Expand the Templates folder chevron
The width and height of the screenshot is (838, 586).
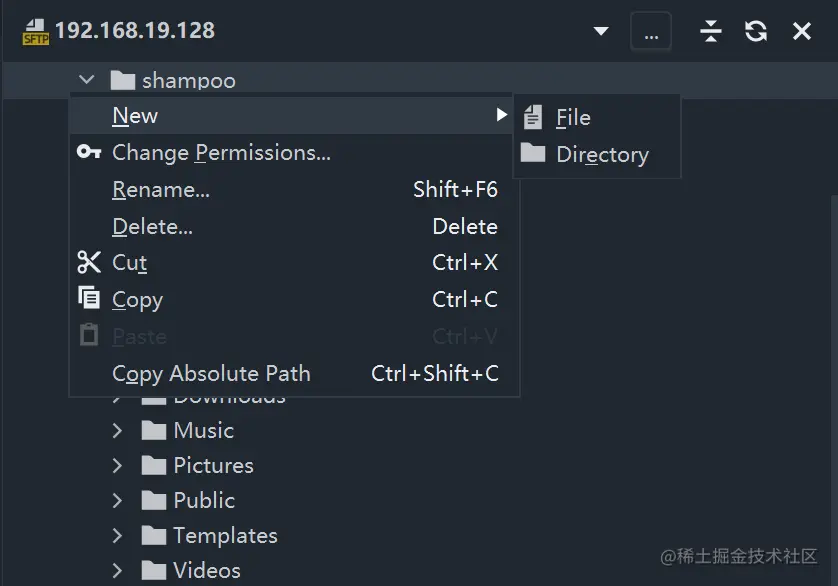117,536
